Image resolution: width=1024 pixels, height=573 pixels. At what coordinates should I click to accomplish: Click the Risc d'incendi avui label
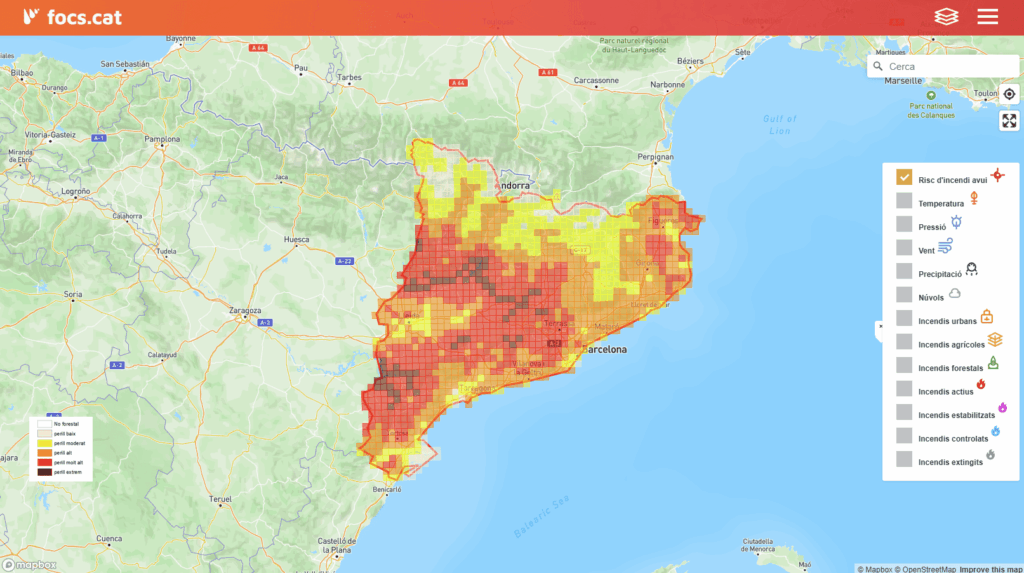tap(952, 180)
